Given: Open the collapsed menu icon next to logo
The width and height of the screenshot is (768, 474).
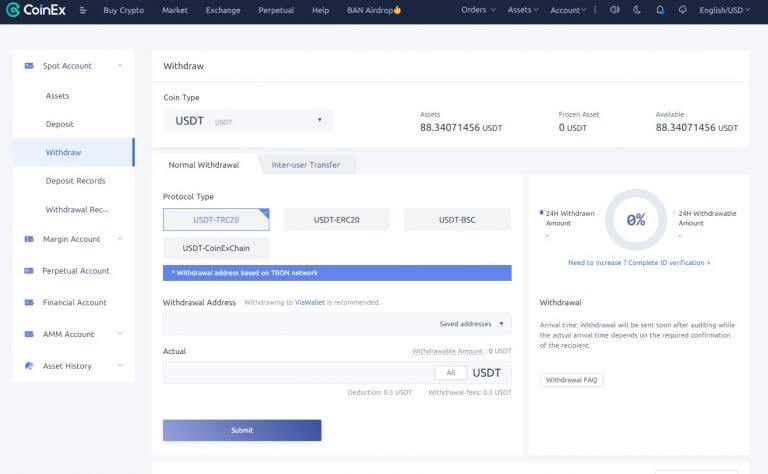Looking at the screenshot, I should tap(83, 10).
